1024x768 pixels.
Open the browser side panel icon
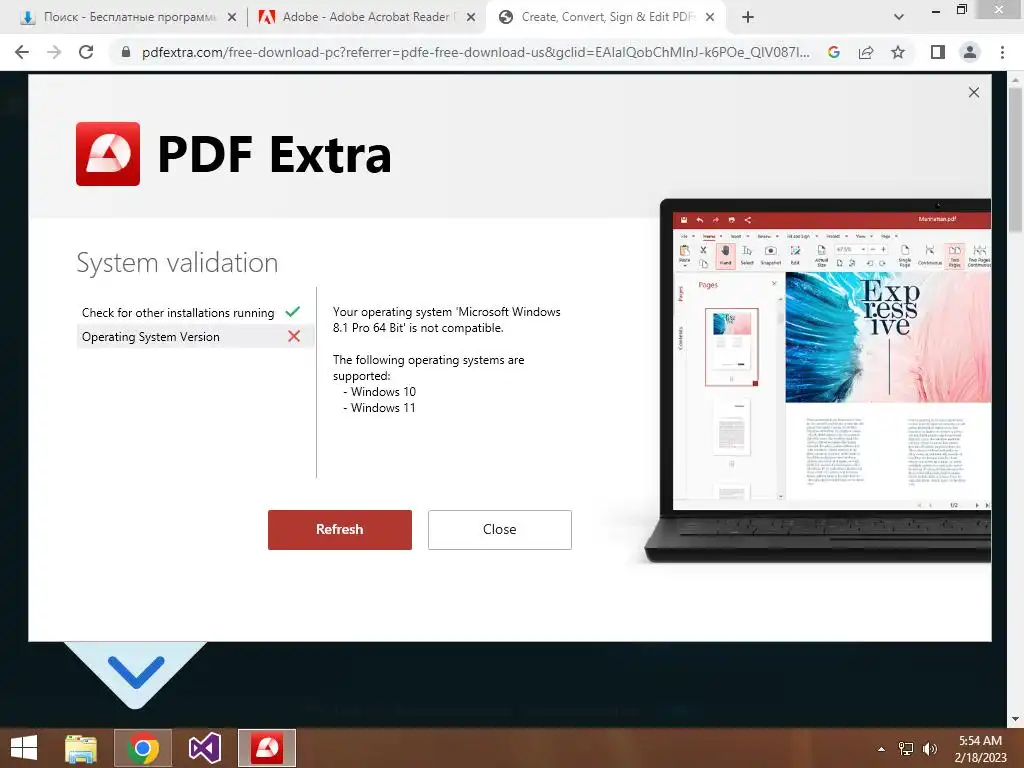(938, 52)
